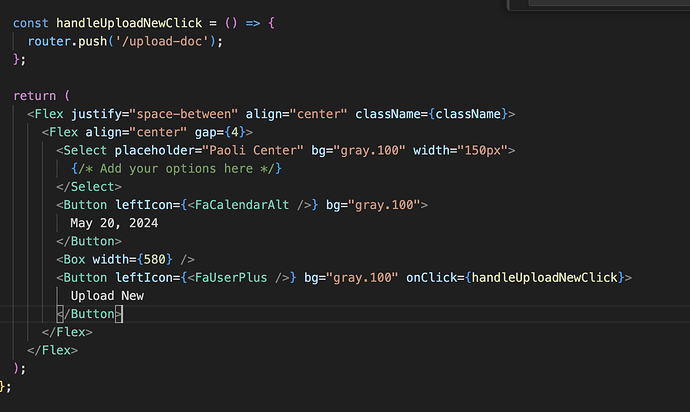Click the opening <Select tag name

(85, 151)
